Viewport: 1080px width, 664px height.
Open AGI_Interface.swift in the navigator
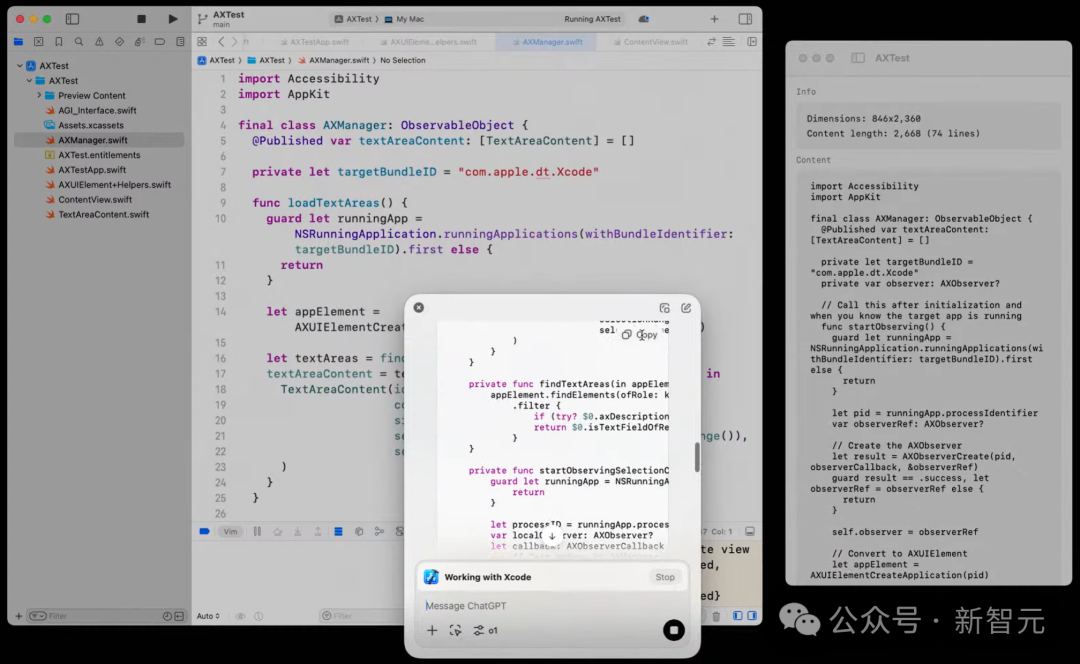click(x=97, y=110)
